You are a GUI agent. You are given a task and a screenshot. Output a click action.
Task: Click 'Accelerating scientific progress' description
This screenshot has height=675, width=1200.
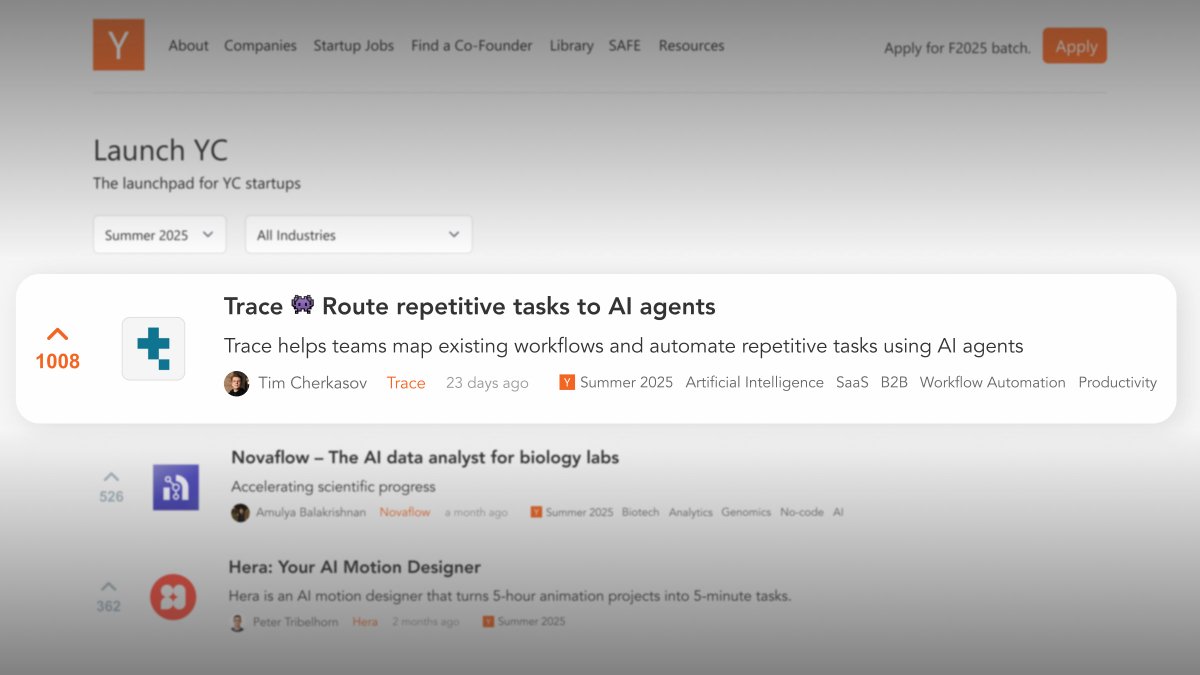click(x=333, y=487)
